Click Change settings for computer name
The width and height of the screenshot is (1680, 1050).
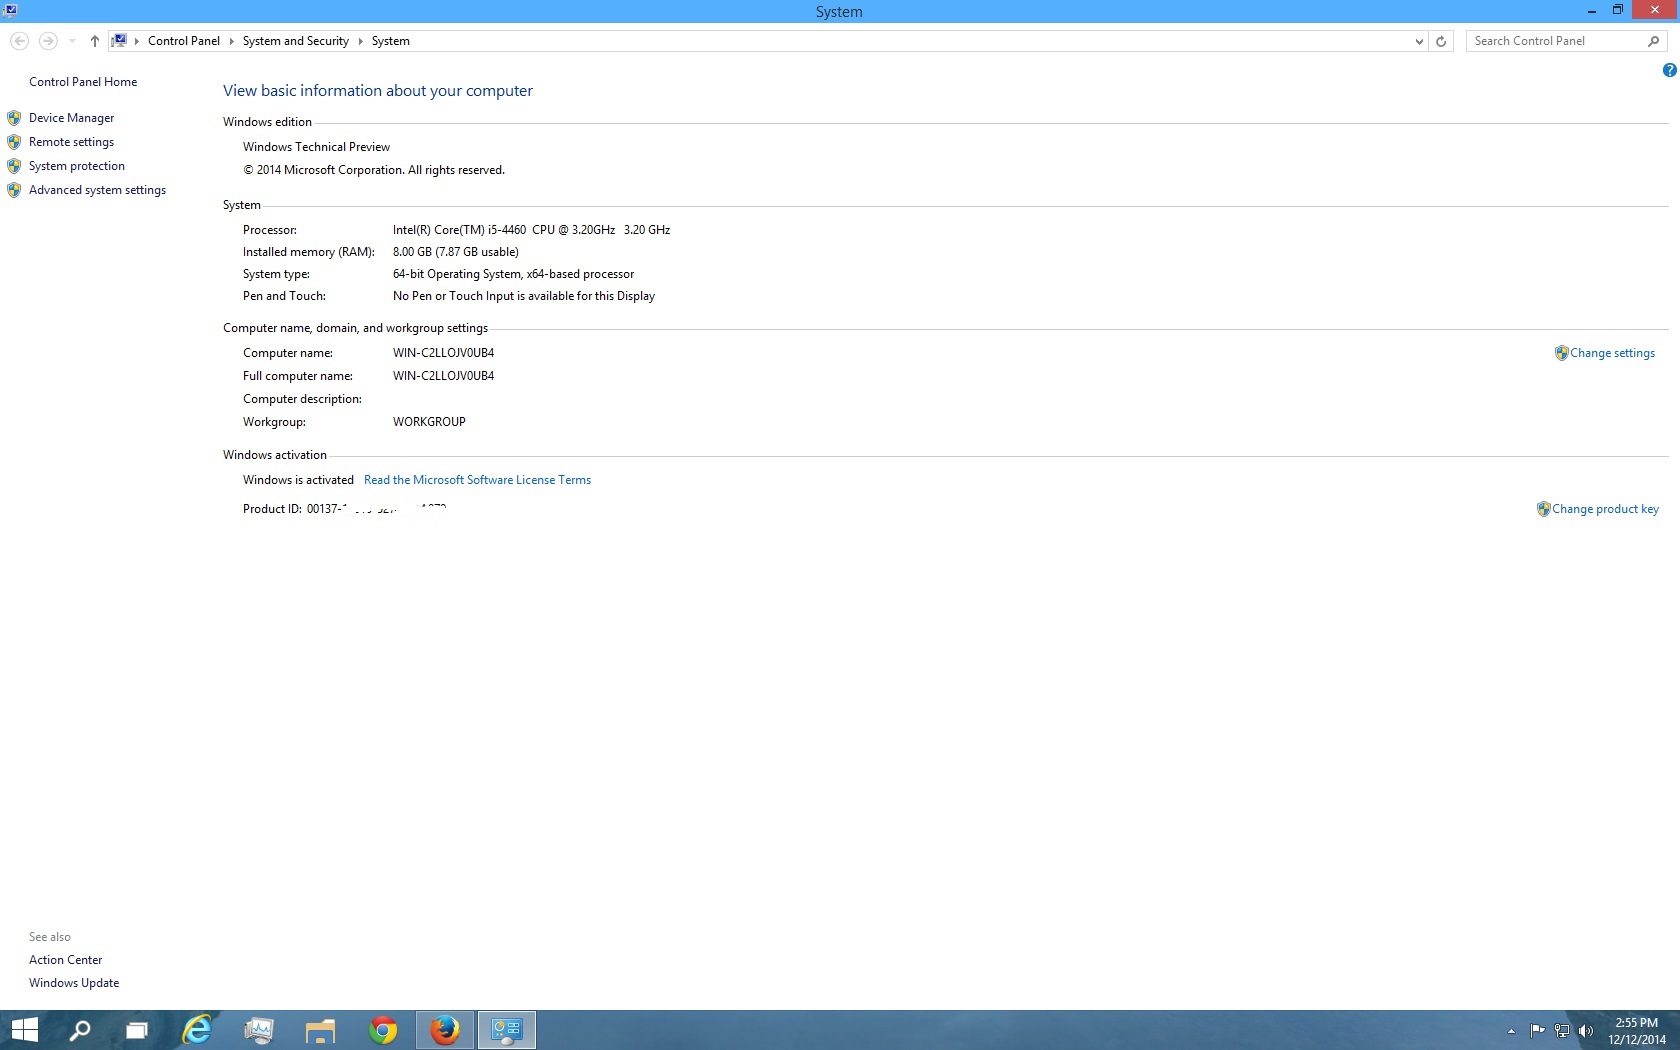(1611, 353)
